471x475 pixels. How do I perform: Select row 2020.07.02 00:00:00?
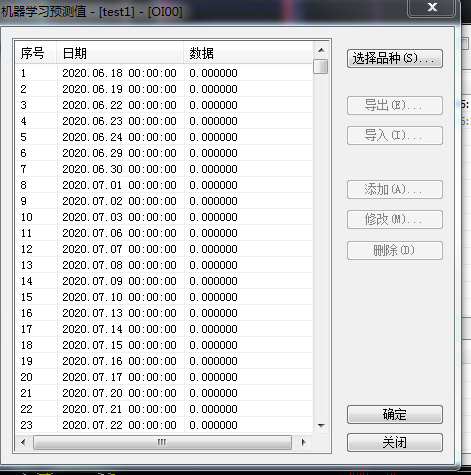pos(164,201)
